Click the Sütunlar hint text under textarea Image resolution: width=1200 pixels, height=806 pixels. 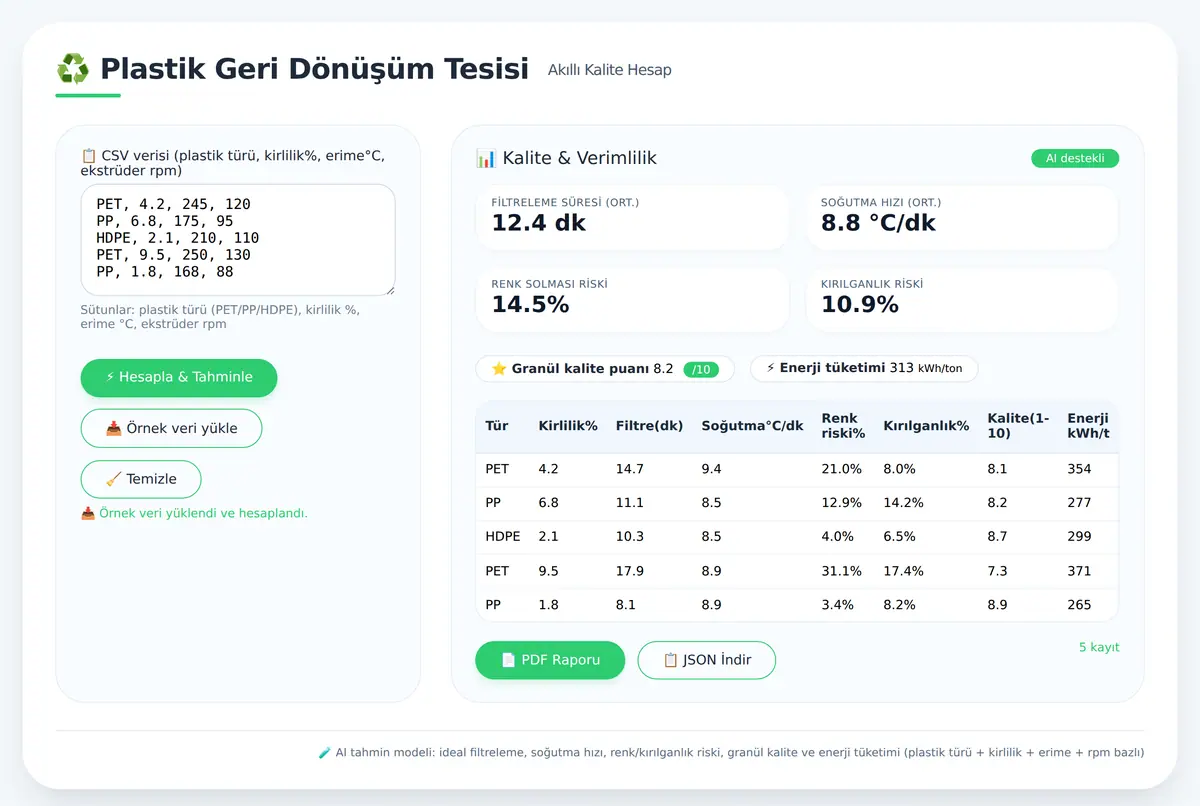(x=220, y=317)
